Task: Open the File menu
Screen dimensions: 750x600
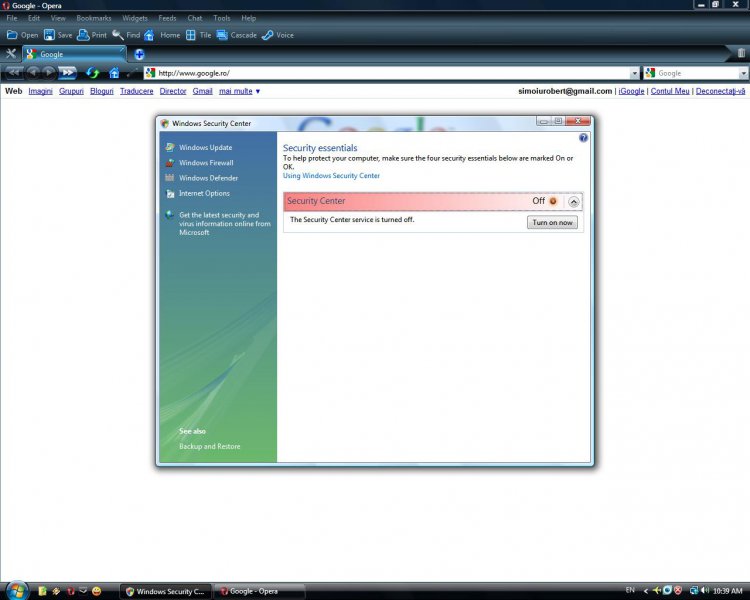Action: (x=12, y=18)
